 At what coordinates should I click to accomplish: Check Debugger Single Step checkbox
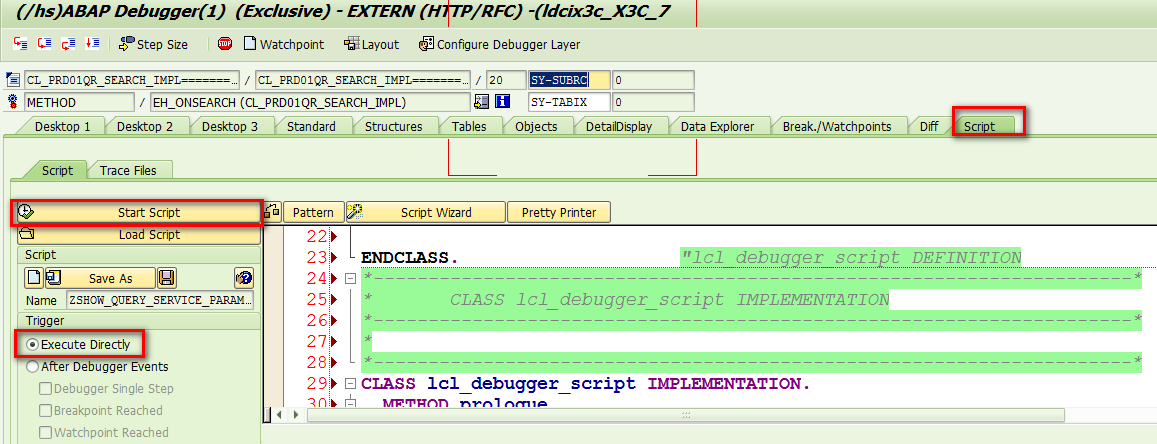pos(46,389)
